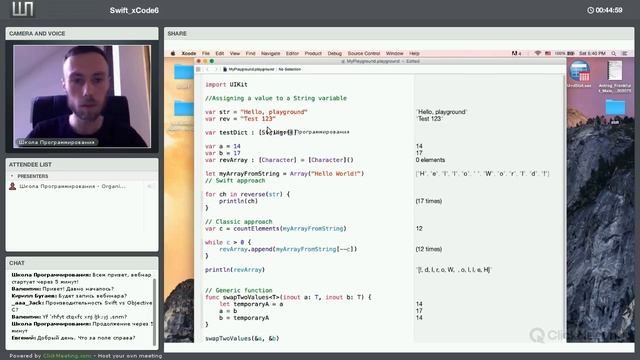Click the println(revArray) line

(235, 270)
